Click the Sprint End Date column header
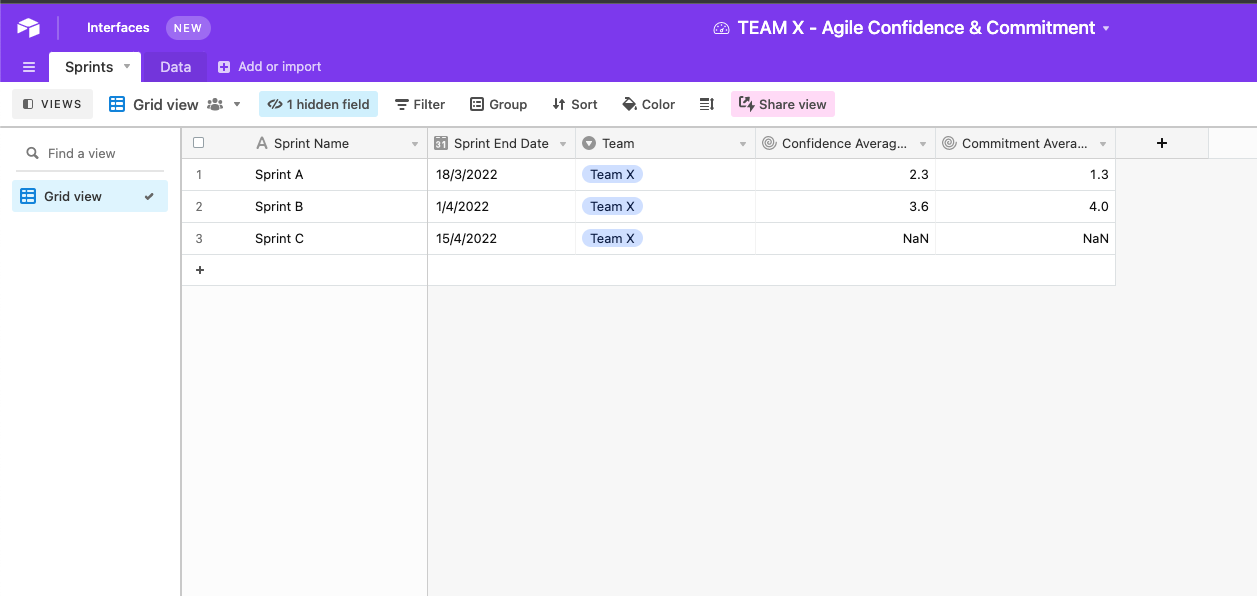 [501, 143]
